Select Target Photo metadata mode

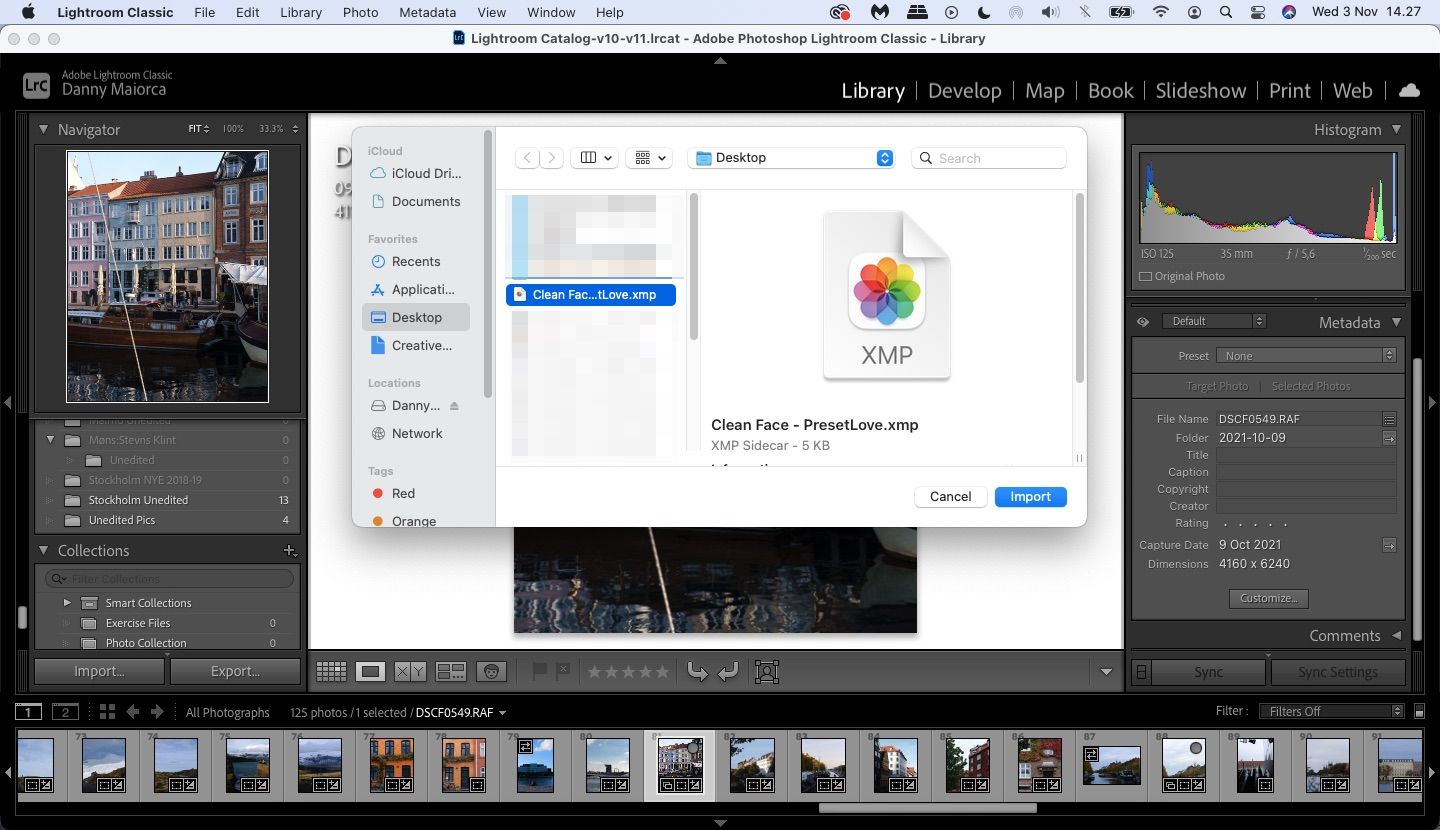1216,386
